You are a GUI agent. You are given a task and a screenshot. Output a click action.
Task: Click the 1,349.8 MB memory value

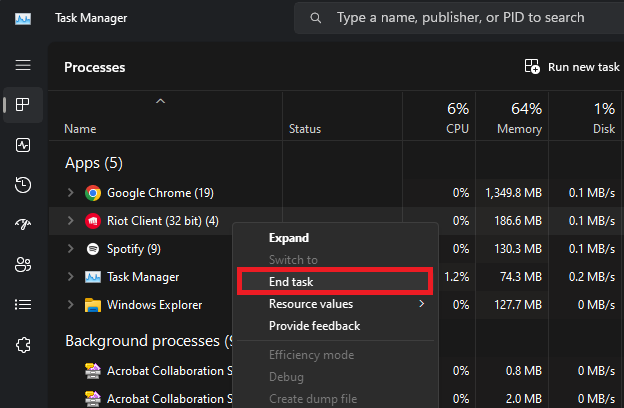pyautogui.click(x=513, y=193)
